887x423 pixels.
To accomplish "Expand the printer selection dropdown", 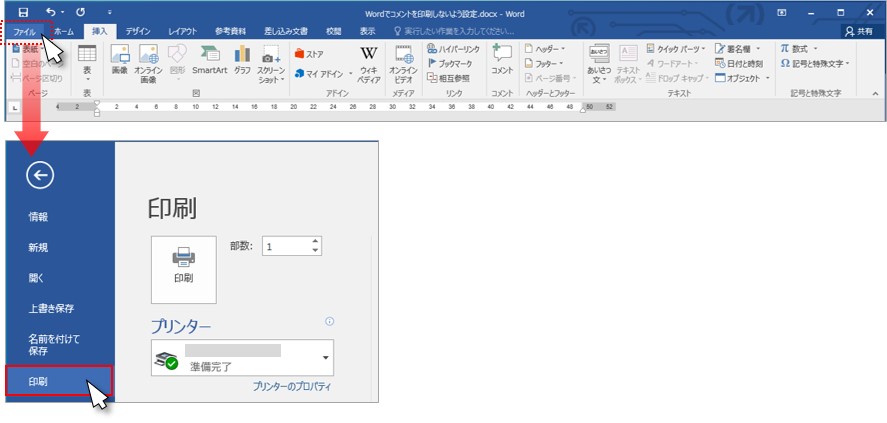I will click(325, 357).
